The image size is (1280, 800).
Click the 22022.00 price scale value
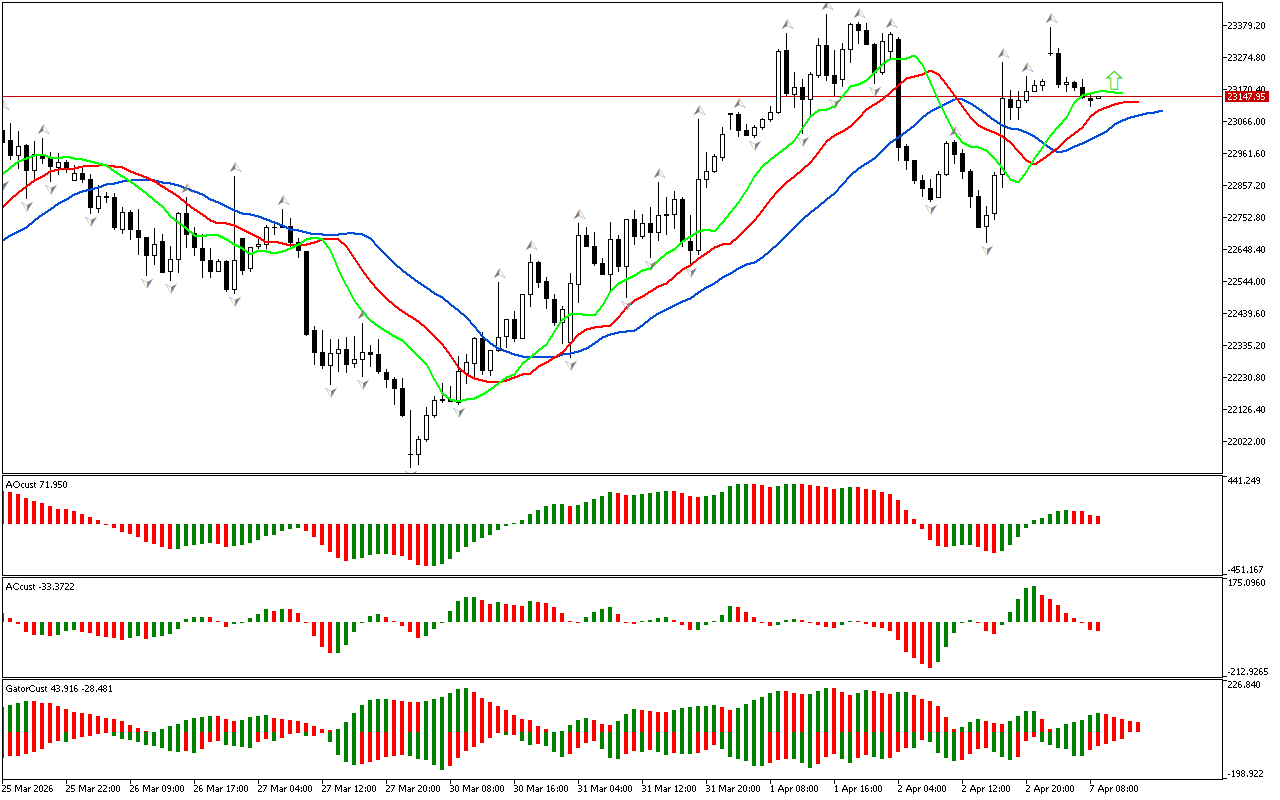1250,441
